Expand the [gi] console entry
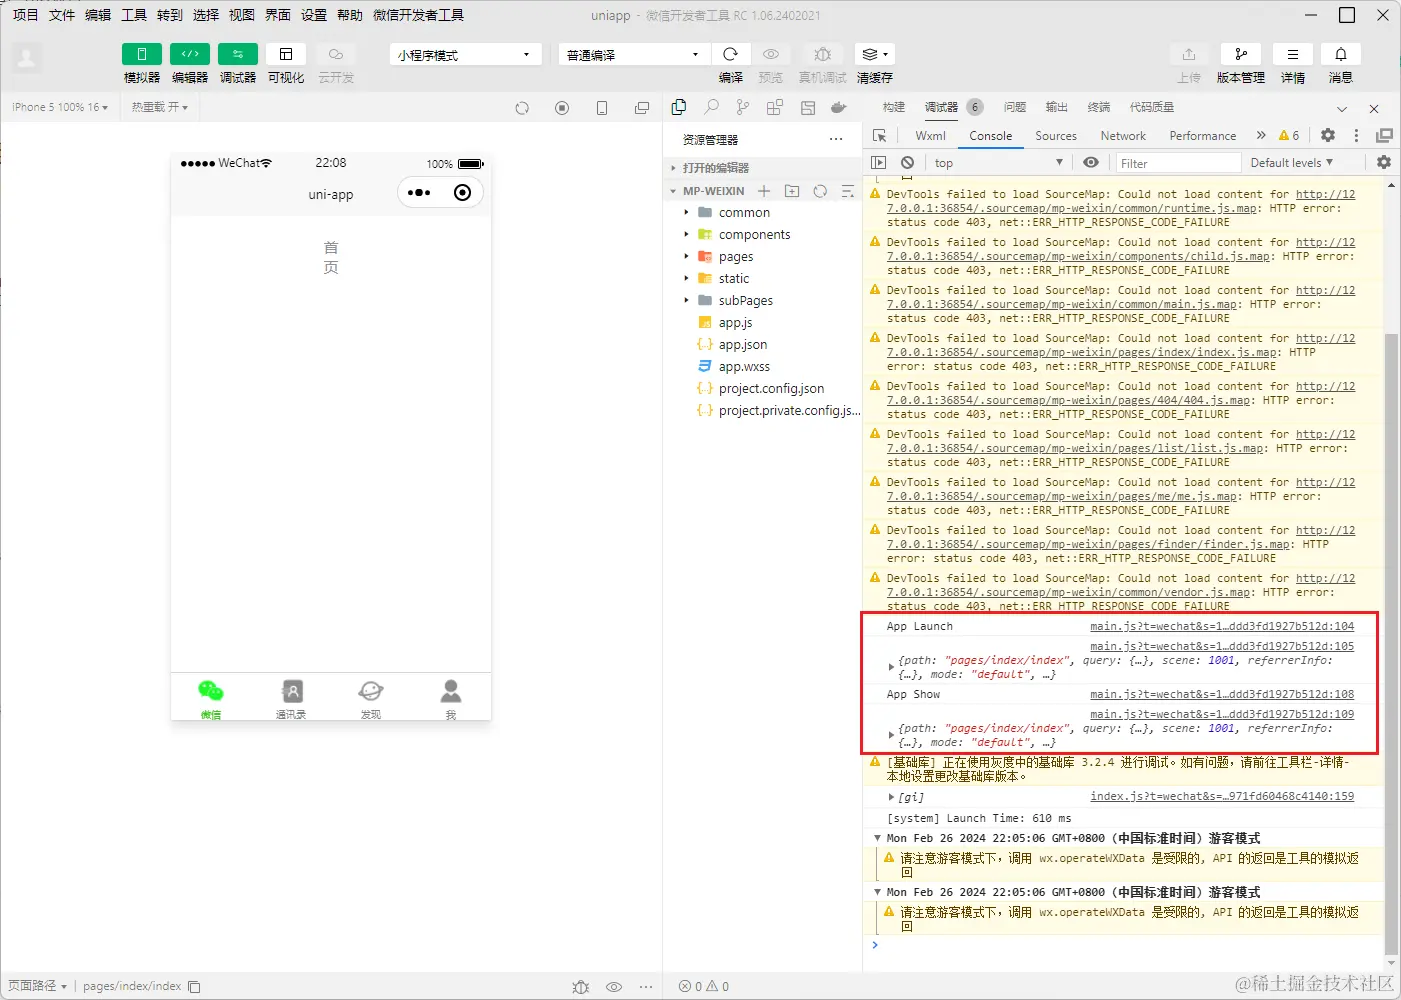 (x=891, y=797)
